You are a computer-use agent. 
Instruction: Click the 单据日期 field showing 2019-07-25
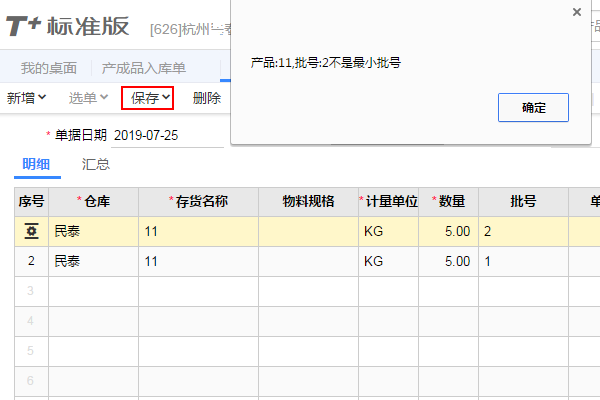point(146,135)
